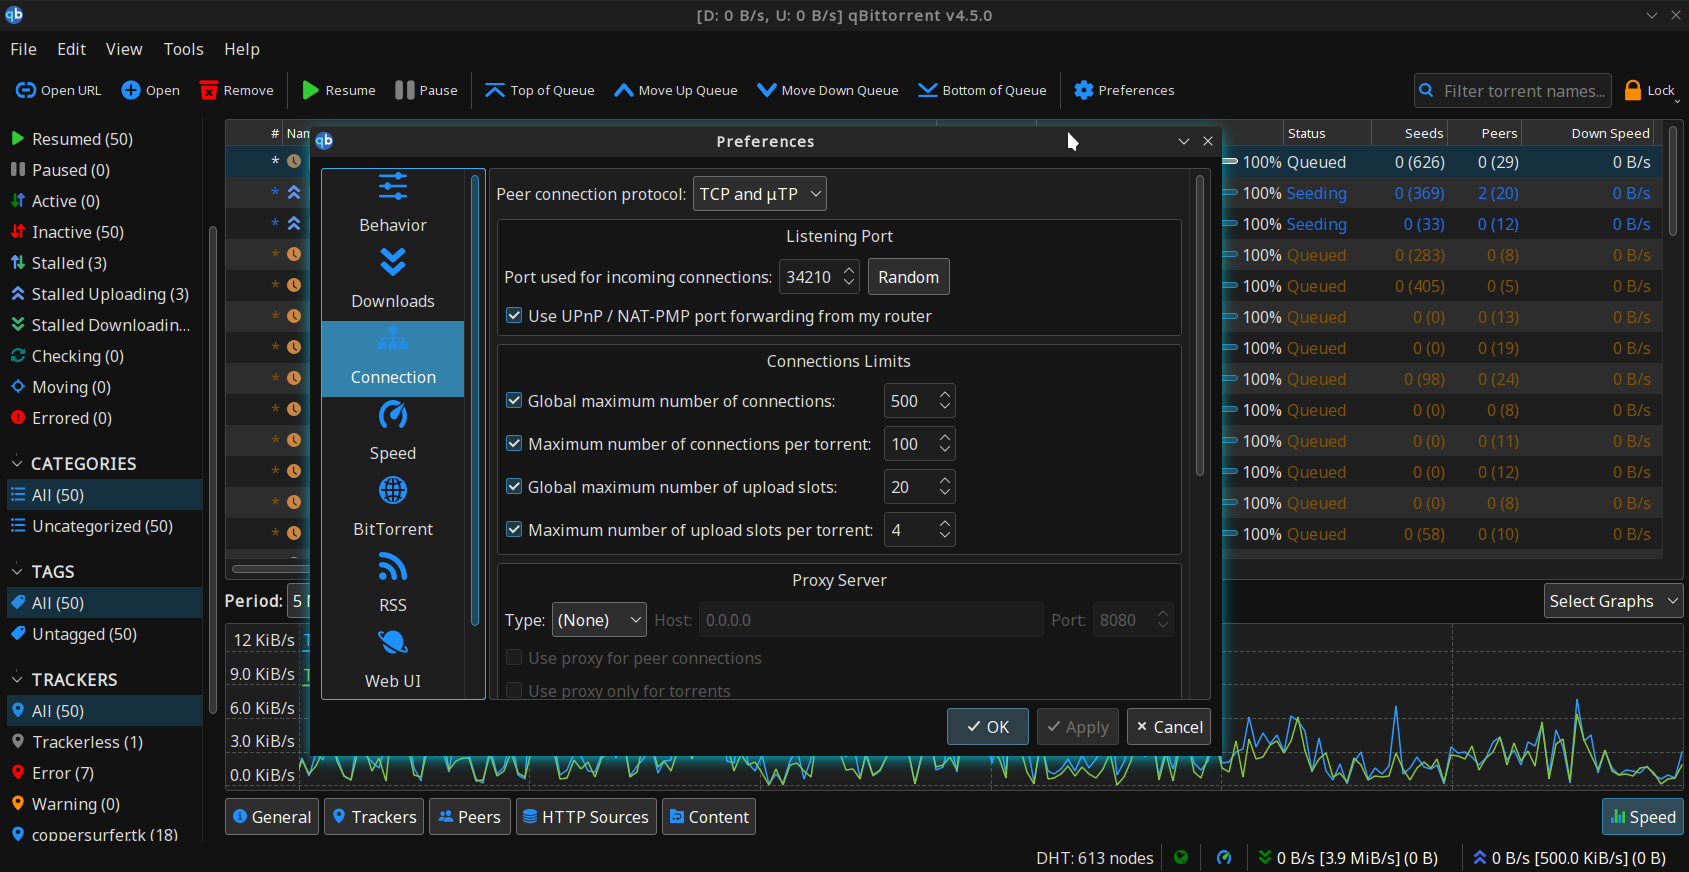Open the Select Graphs dropdown

point(1614,601)
